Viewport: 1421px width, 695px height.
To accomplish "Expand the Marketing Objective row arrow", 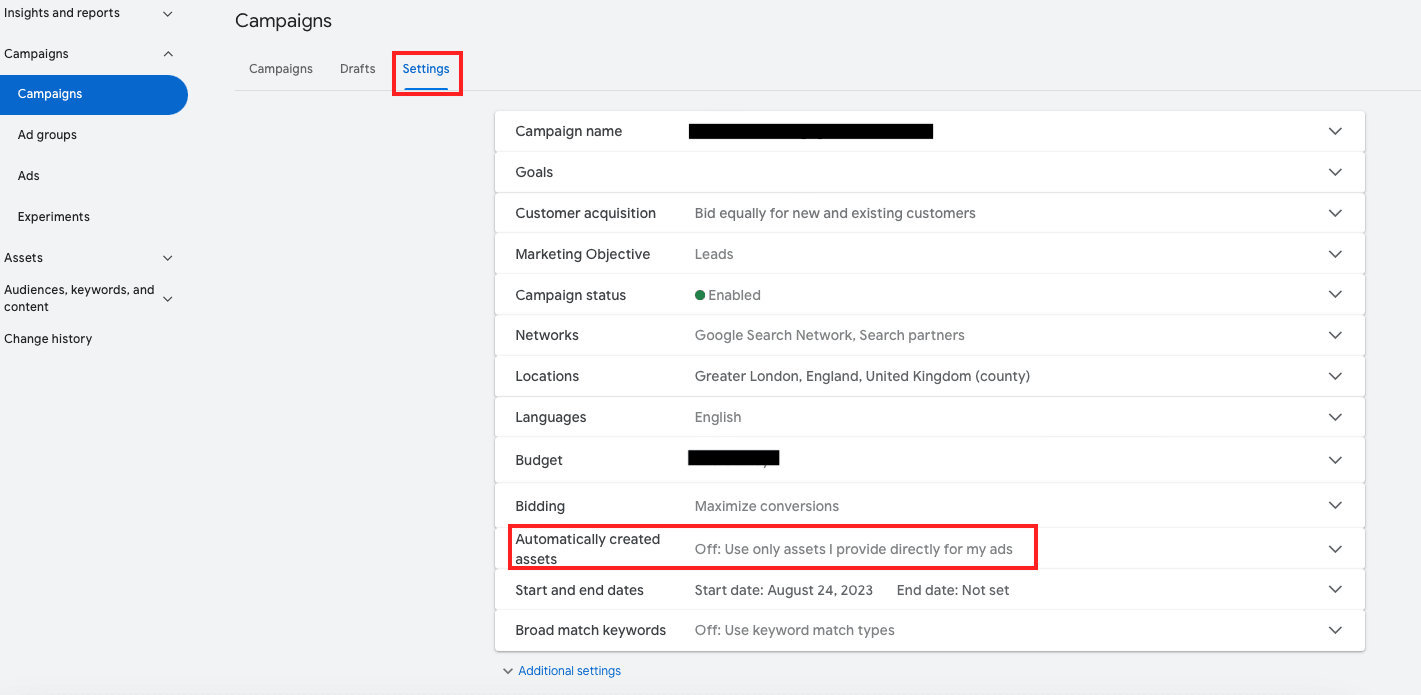I will (x=1334, y=254).
